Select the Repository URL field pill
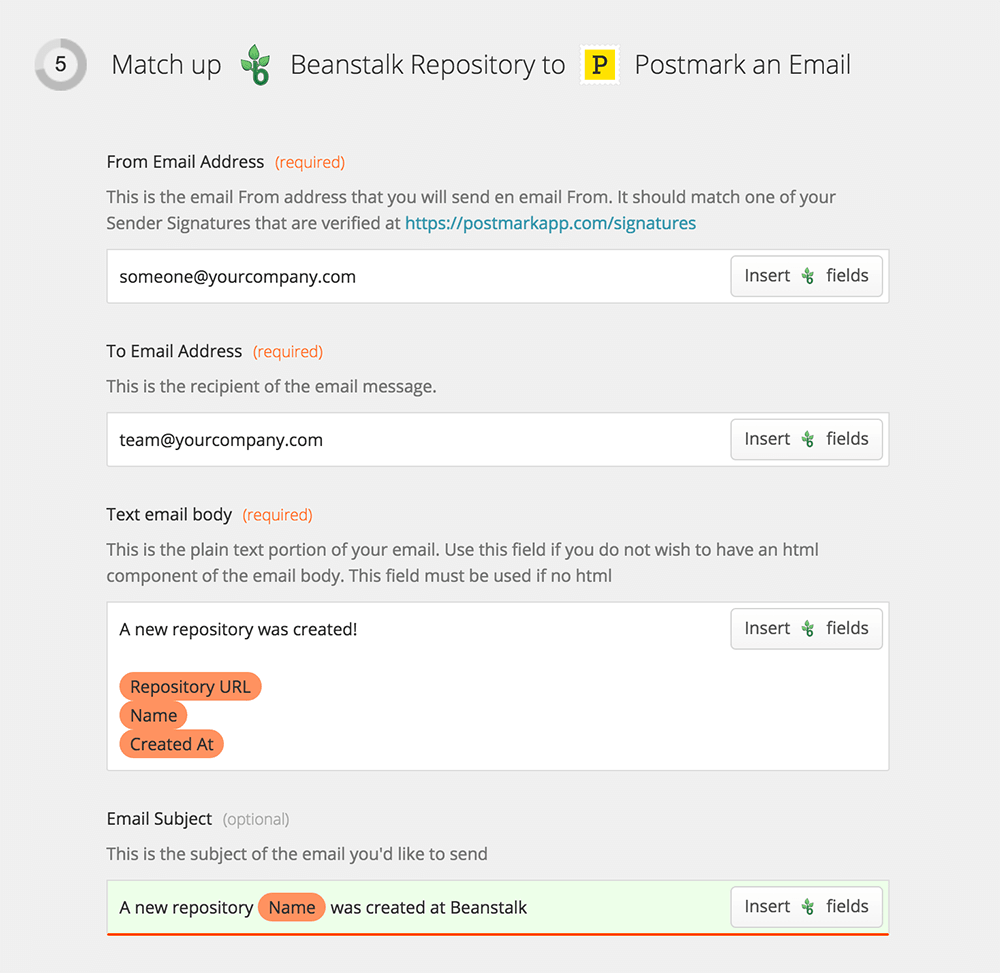The width and height of the screenshot is (1000, 973). tap(190, 687)
